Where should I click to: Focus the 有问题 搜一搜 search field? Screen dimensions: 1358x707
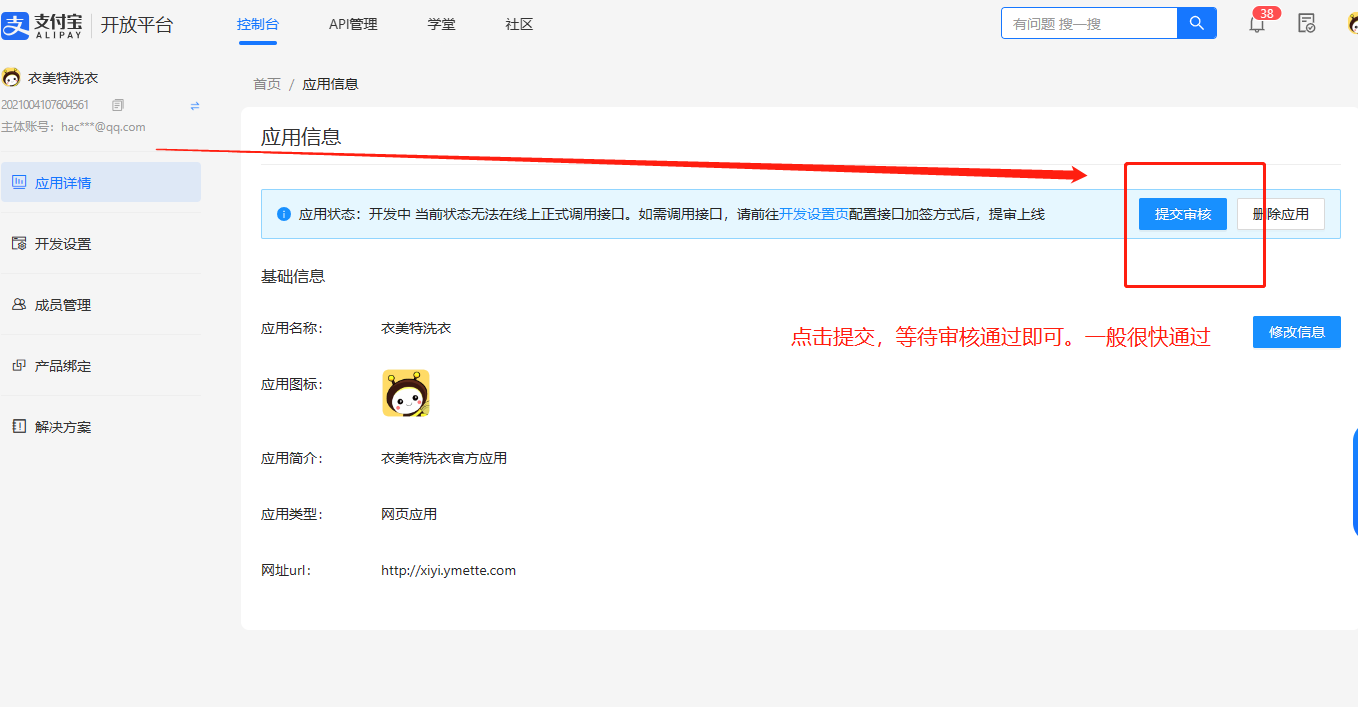(1088, 23)
